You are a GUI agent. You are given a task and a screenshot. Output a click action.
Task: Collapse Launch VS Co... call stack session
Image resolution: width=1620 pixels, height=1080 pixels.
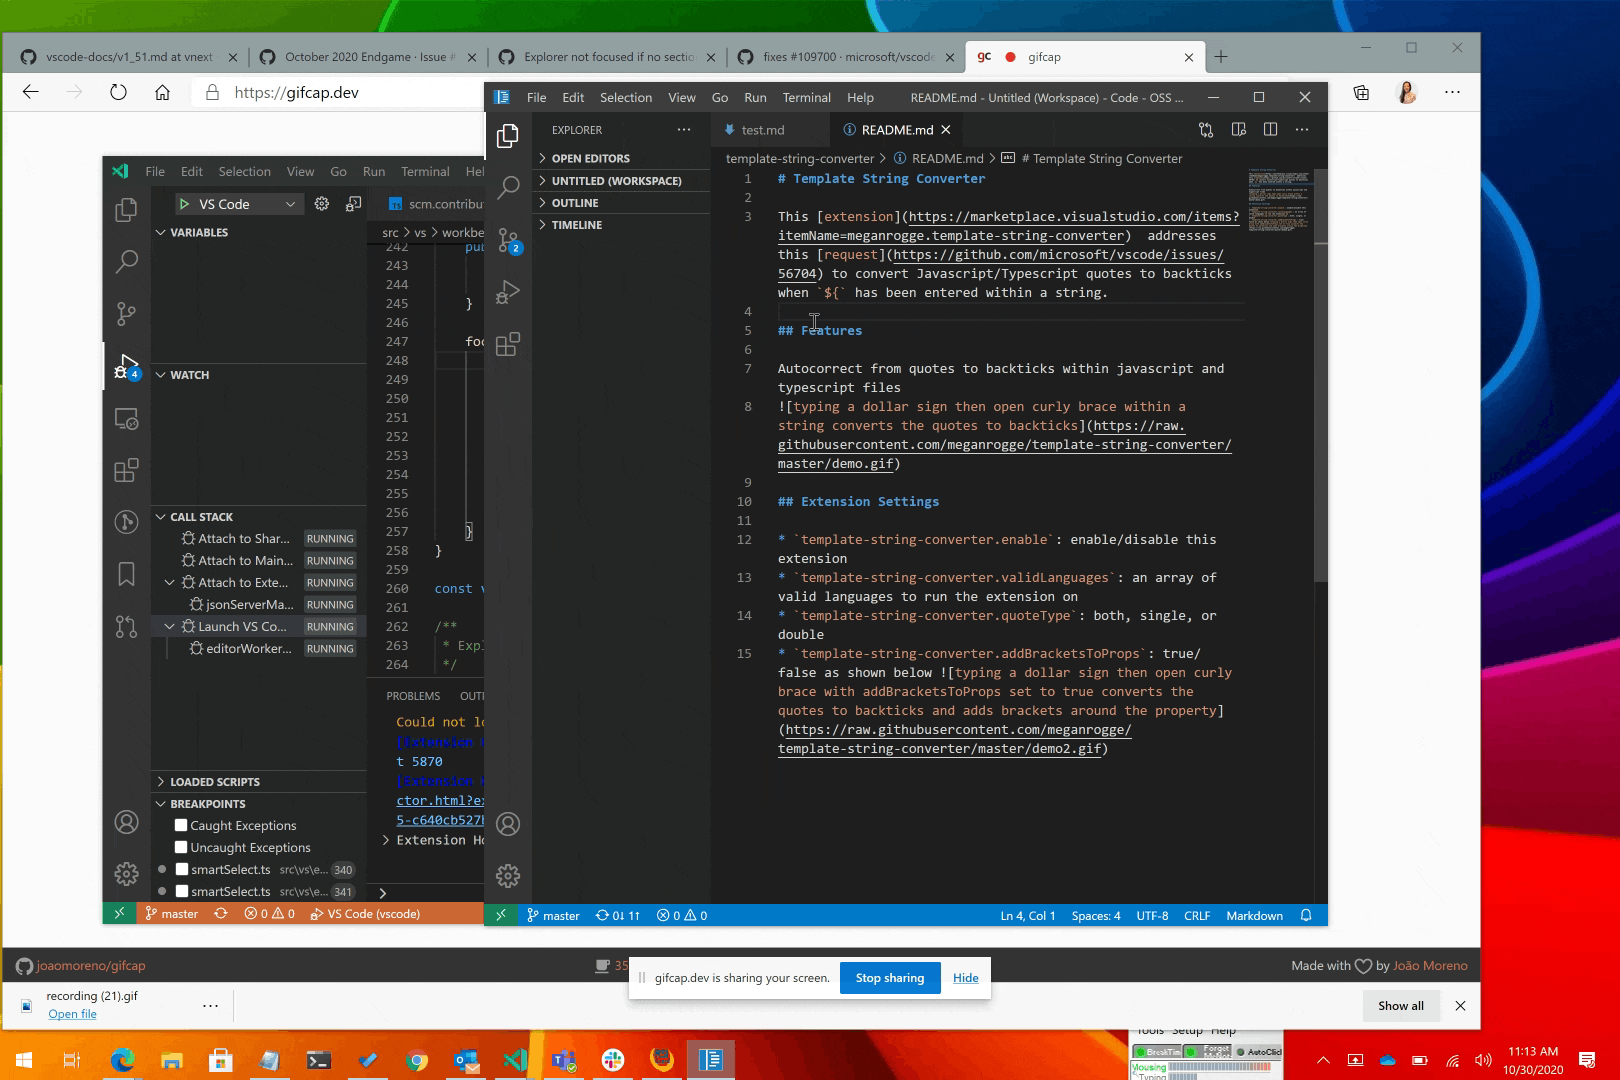[x=170, y=626]
